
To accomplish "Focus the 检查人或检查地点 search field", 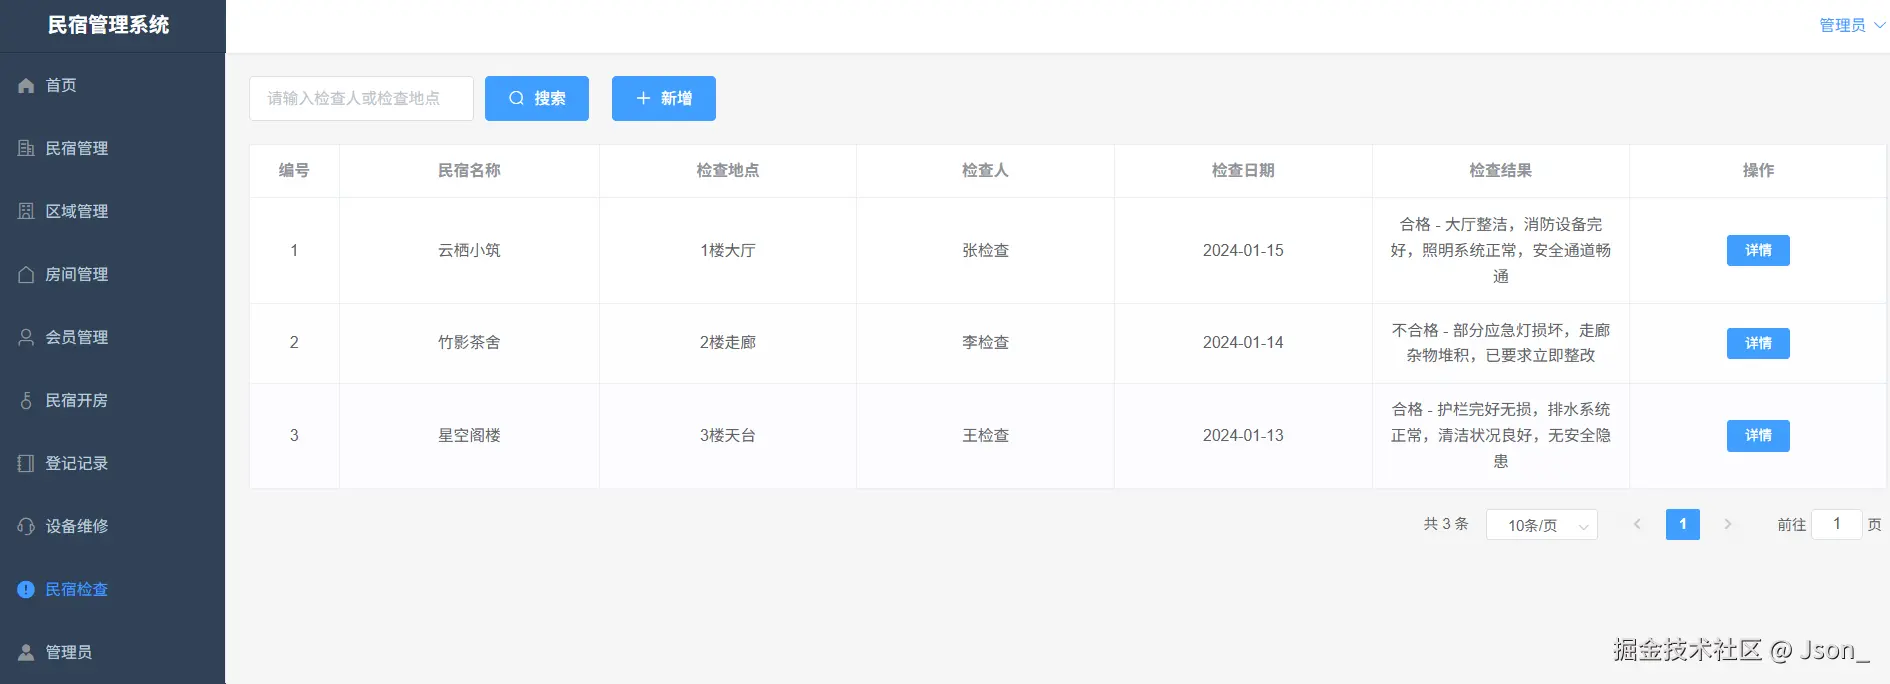I will 361,98.
